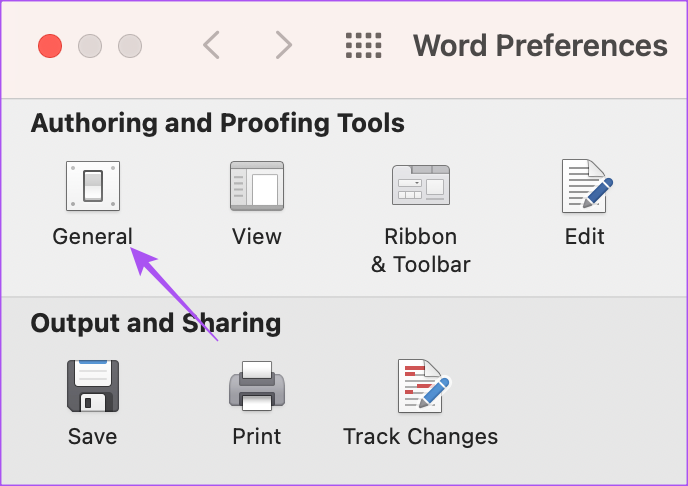The width and height of the screenshot is (688, 486).
Task: Open the General preferences icon
Action: click(93, 186)
